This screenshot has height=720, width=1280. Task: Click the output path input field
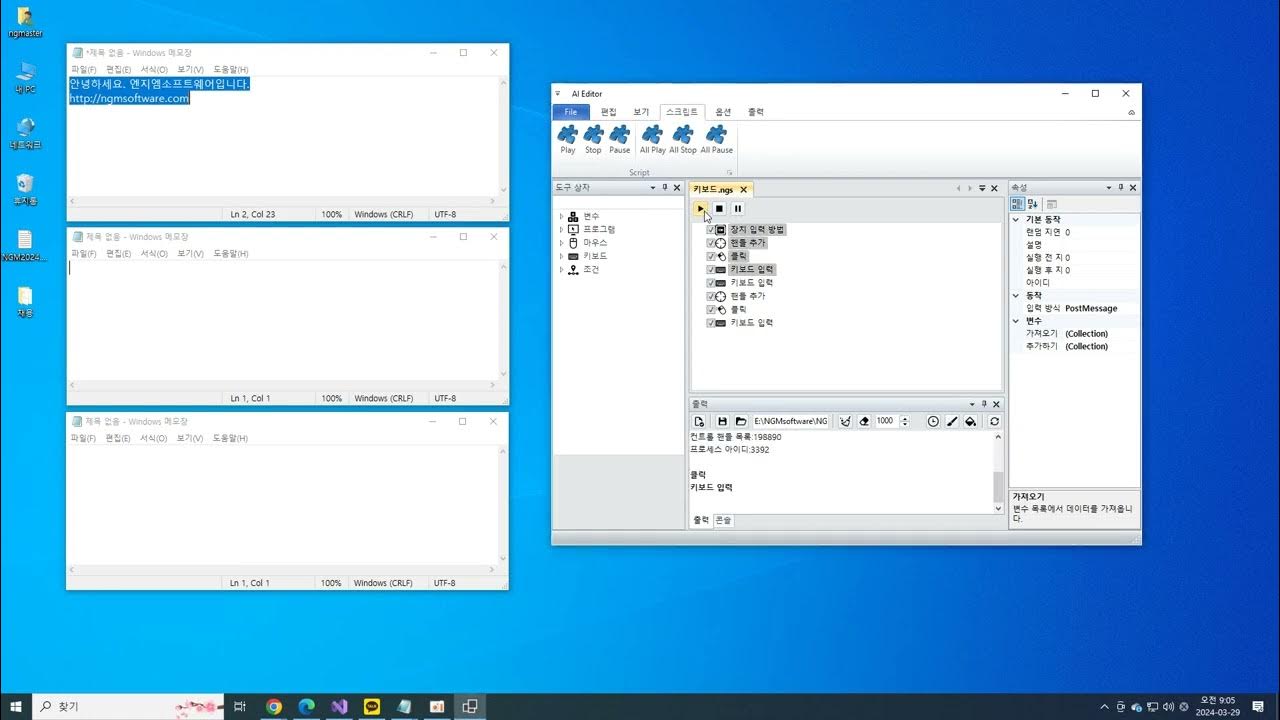791,421
